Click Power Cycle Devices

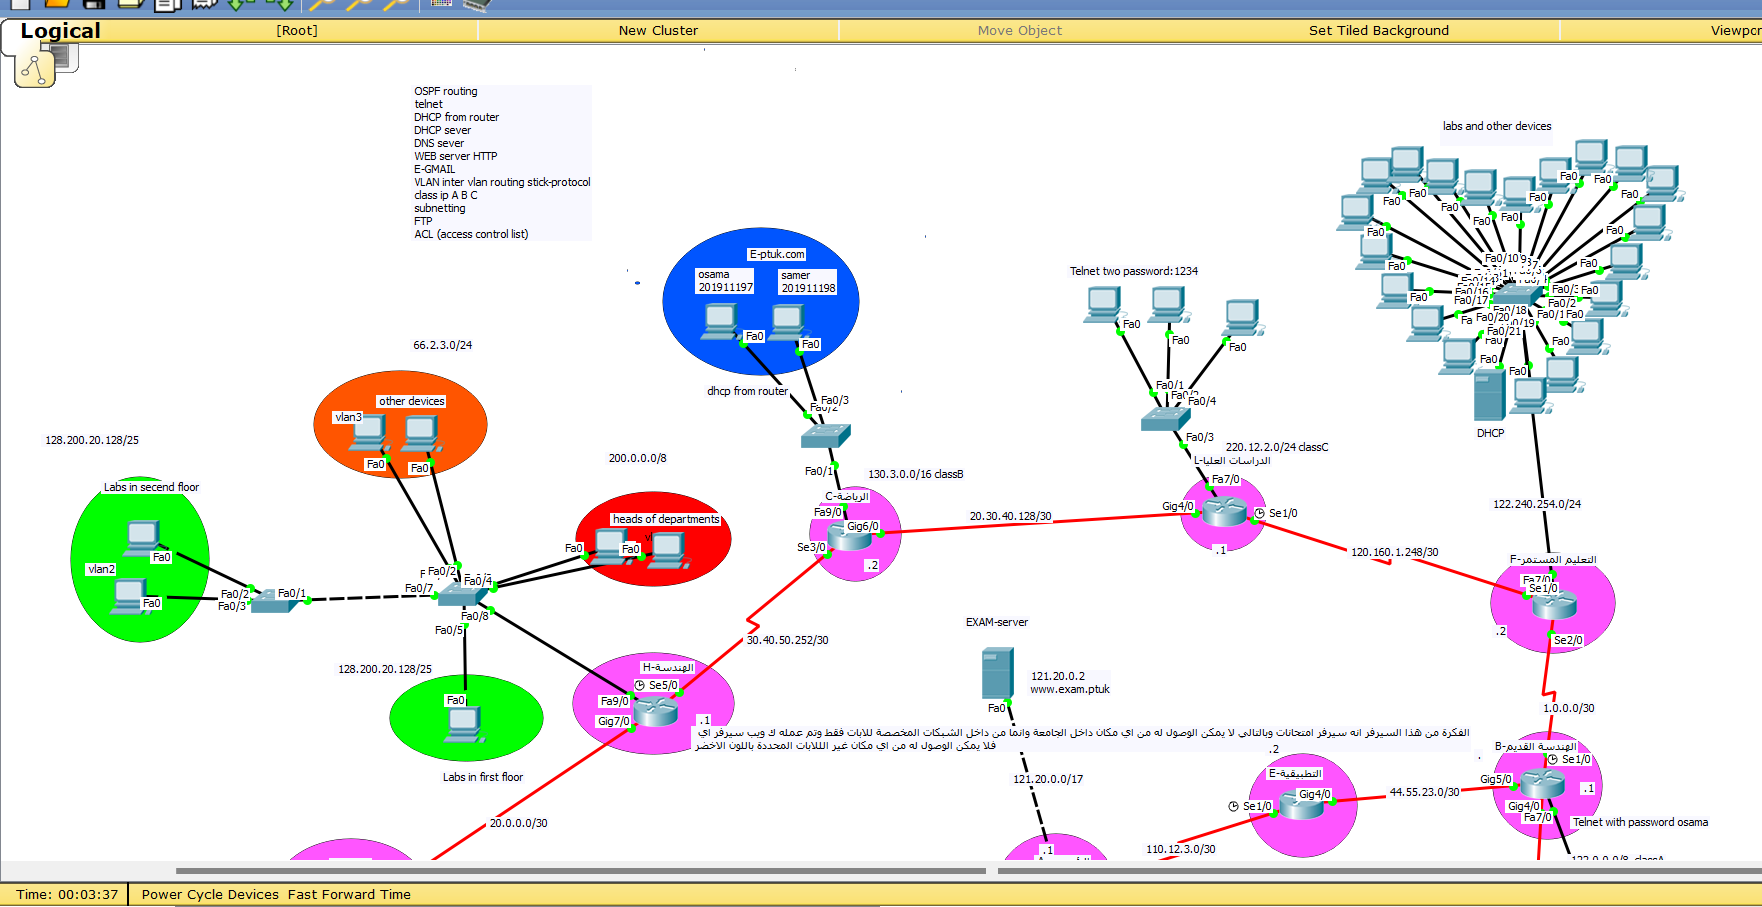(x=210, y=894)
